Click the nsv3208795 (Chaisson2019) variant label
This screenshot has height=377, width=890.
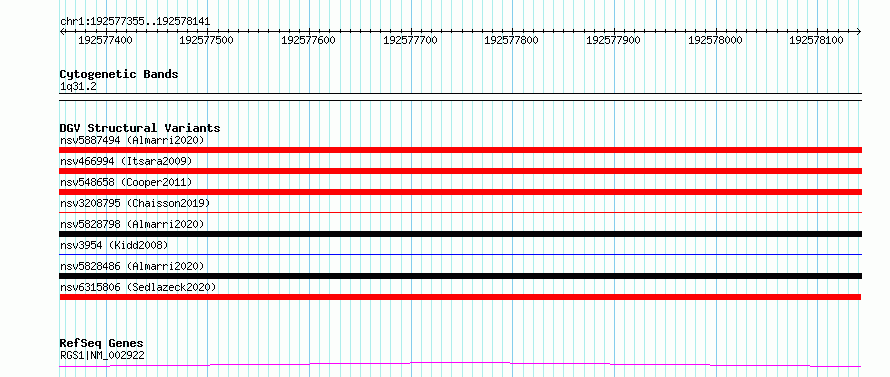(135, 203)
